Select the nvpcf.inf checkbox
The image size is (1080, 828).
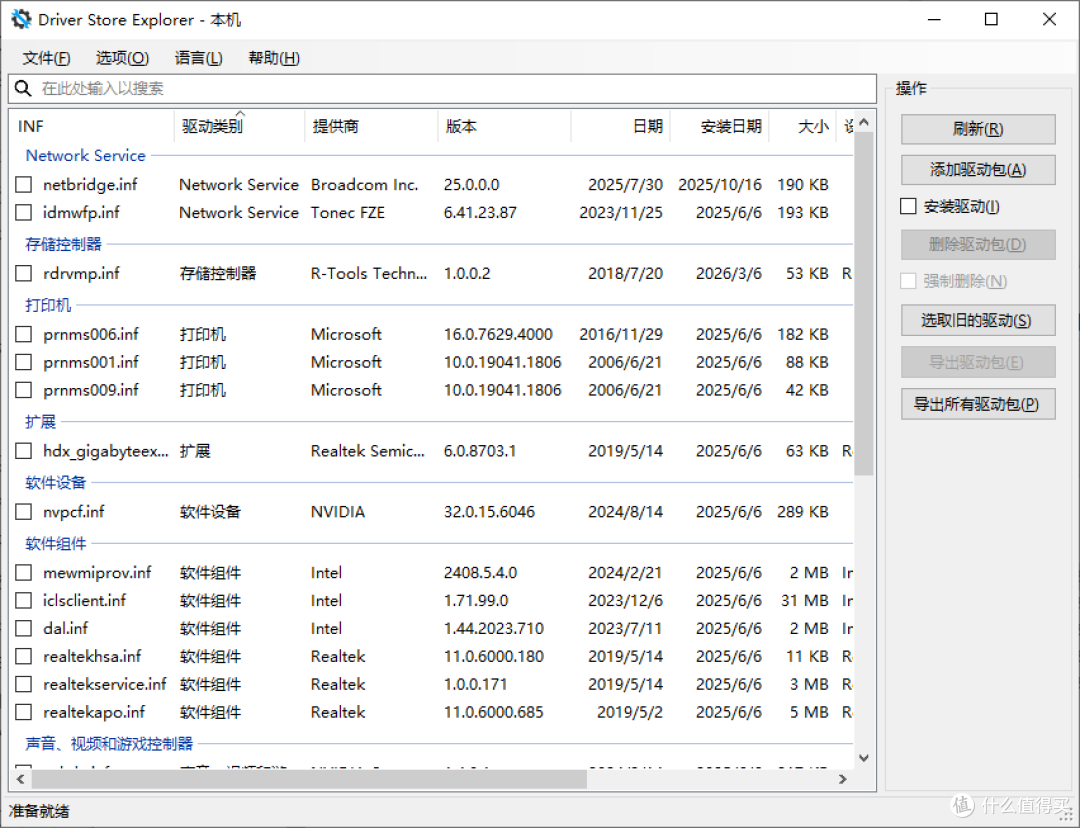[23, 512]
